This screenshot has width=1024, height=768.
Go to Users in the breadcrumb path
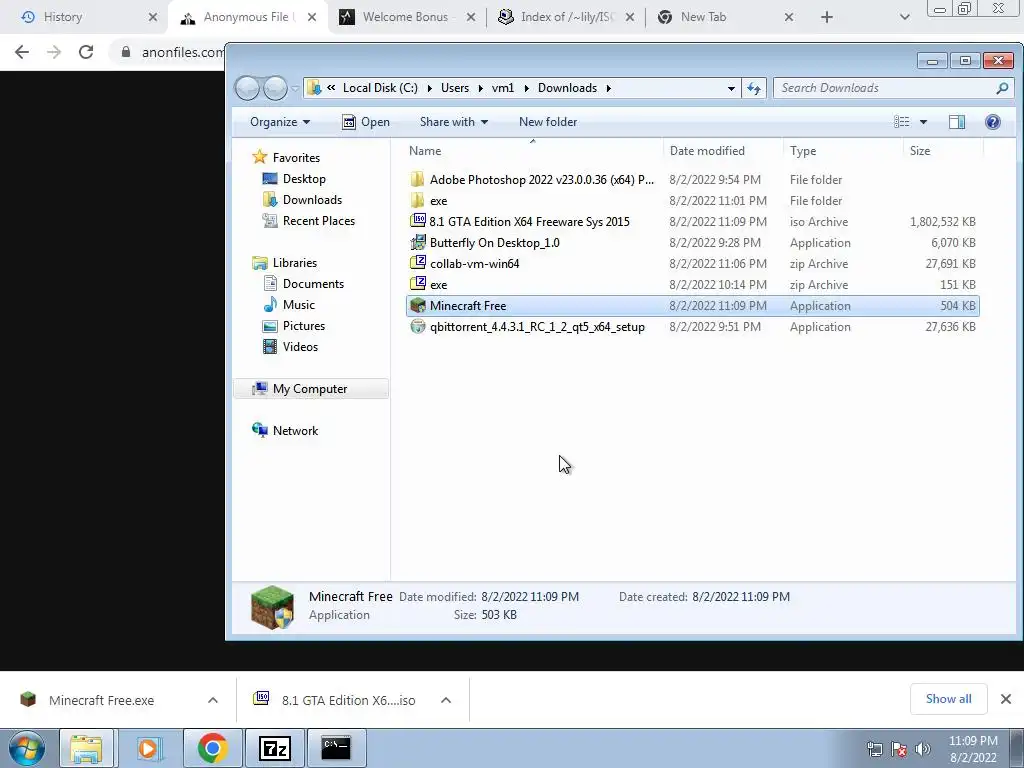(x=455, y=88)
